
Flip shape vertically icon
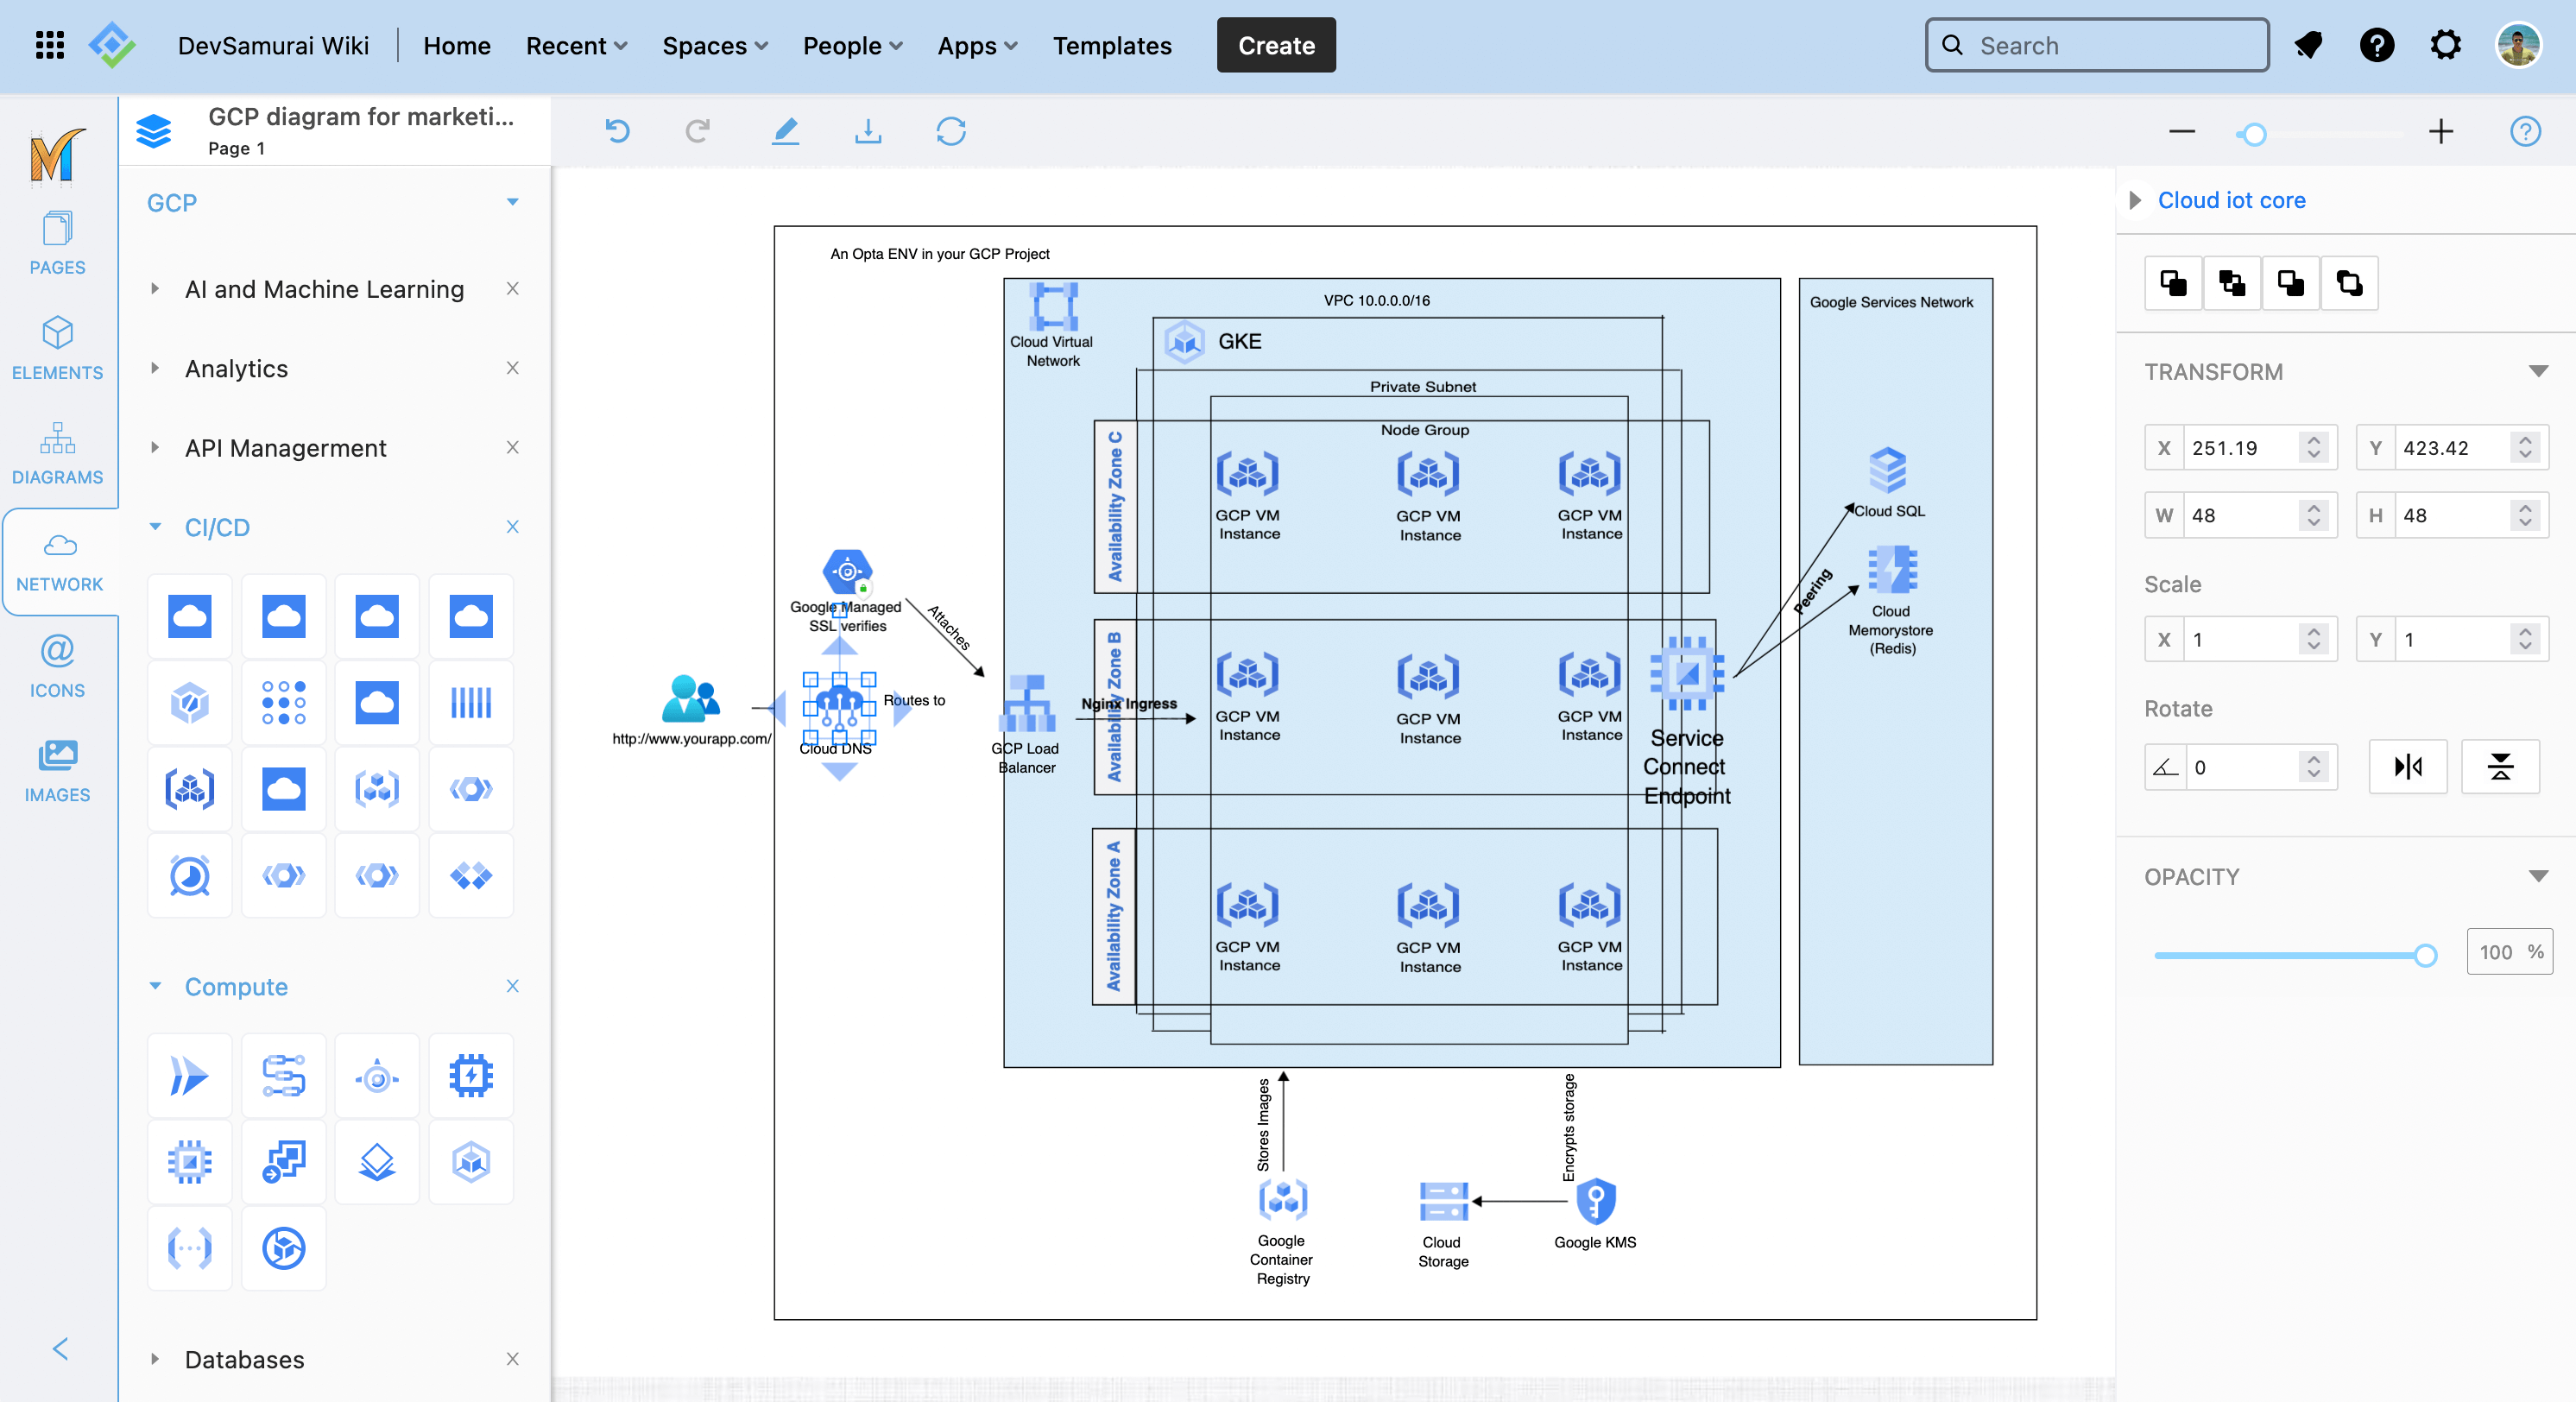[x=2500, y=767]
